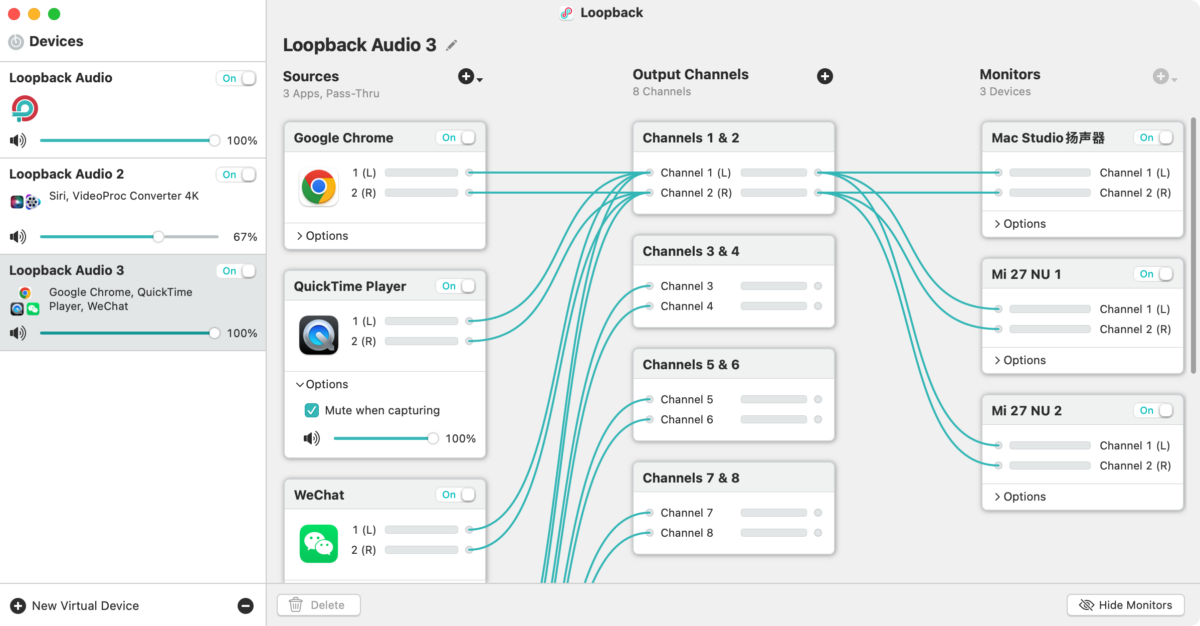Click the Channels 5 & 6 card header

734,365
